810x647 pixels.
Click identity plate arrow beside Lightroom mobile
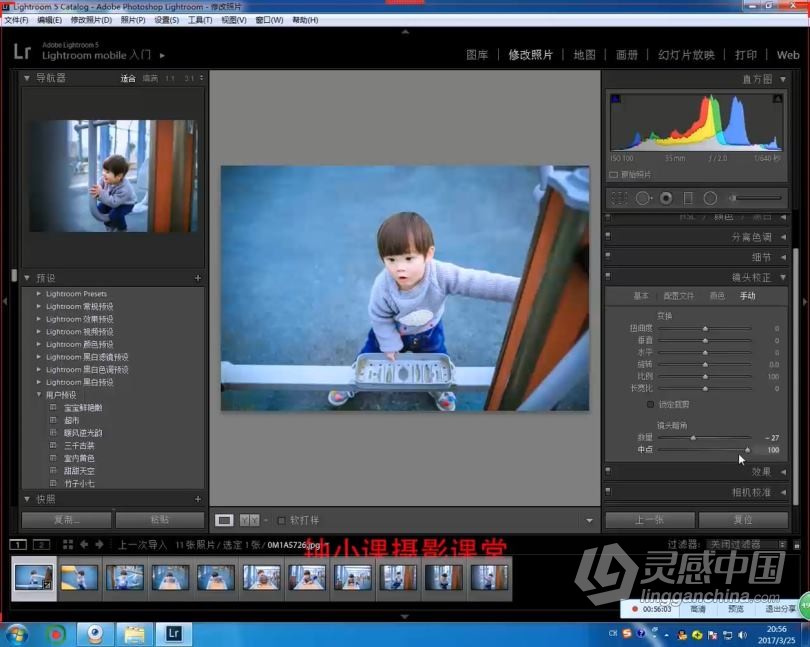162,55
